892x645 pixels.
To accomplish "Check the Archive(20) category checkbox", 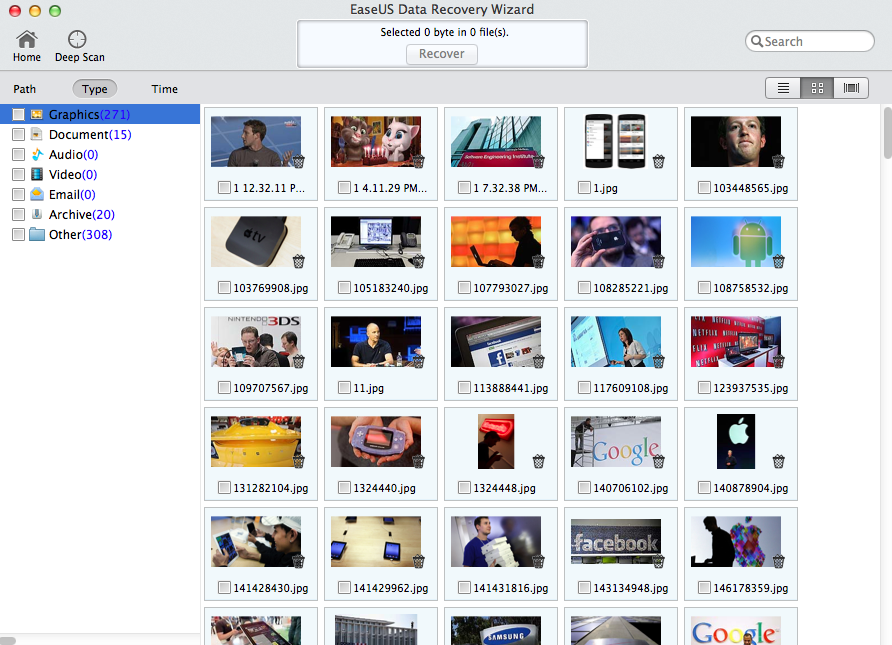I will click(18, 214).
